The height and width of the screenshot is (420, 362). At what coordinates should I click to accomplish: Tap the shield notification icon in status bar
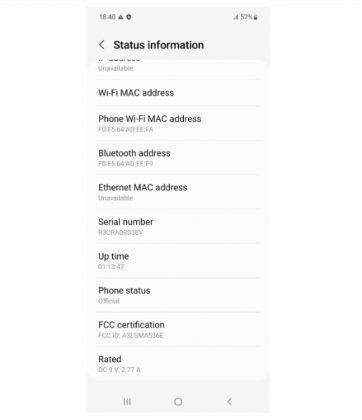pyautogui.click(x=129, y=17)
